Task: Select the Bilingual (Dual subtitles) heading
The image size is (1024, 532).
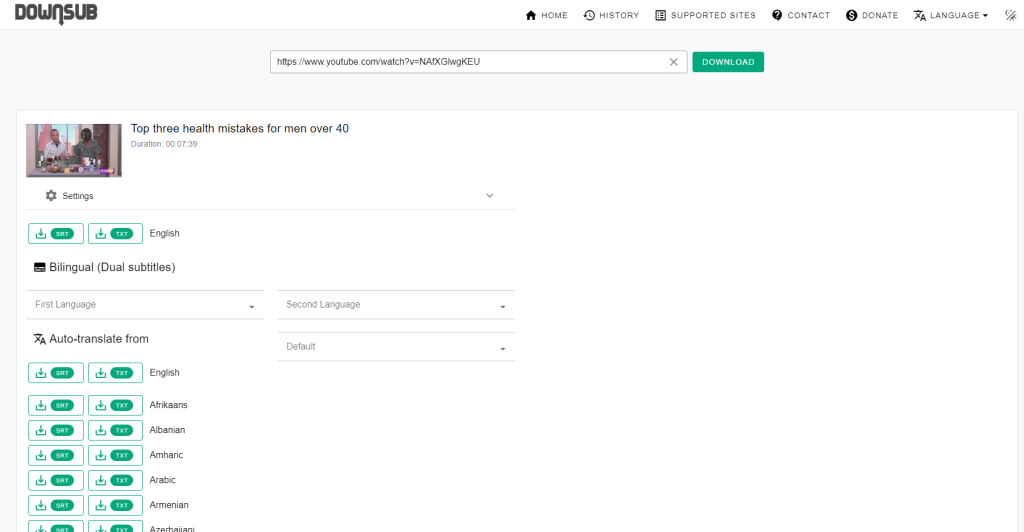Action: tap(112, 268)
